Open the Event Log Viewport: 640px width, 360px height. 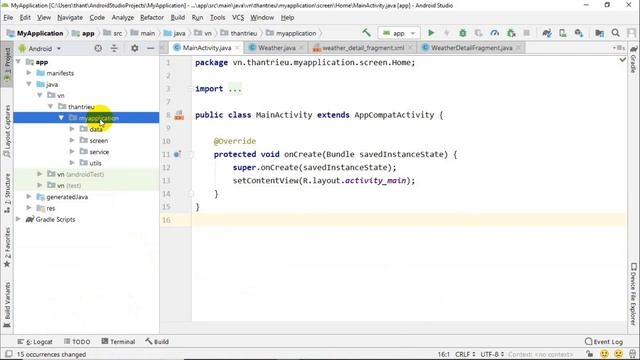pos(604,342)
